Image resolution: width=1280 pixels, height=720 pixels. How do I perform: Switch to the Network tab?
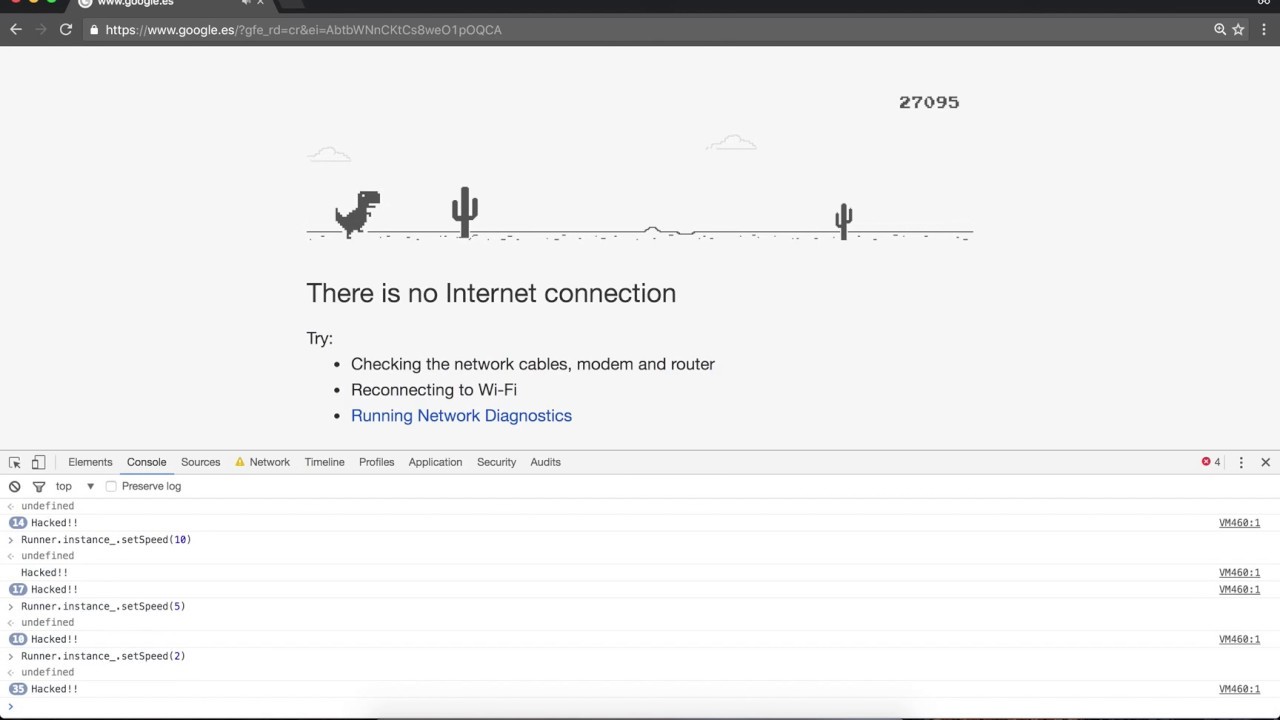[262, 462]
